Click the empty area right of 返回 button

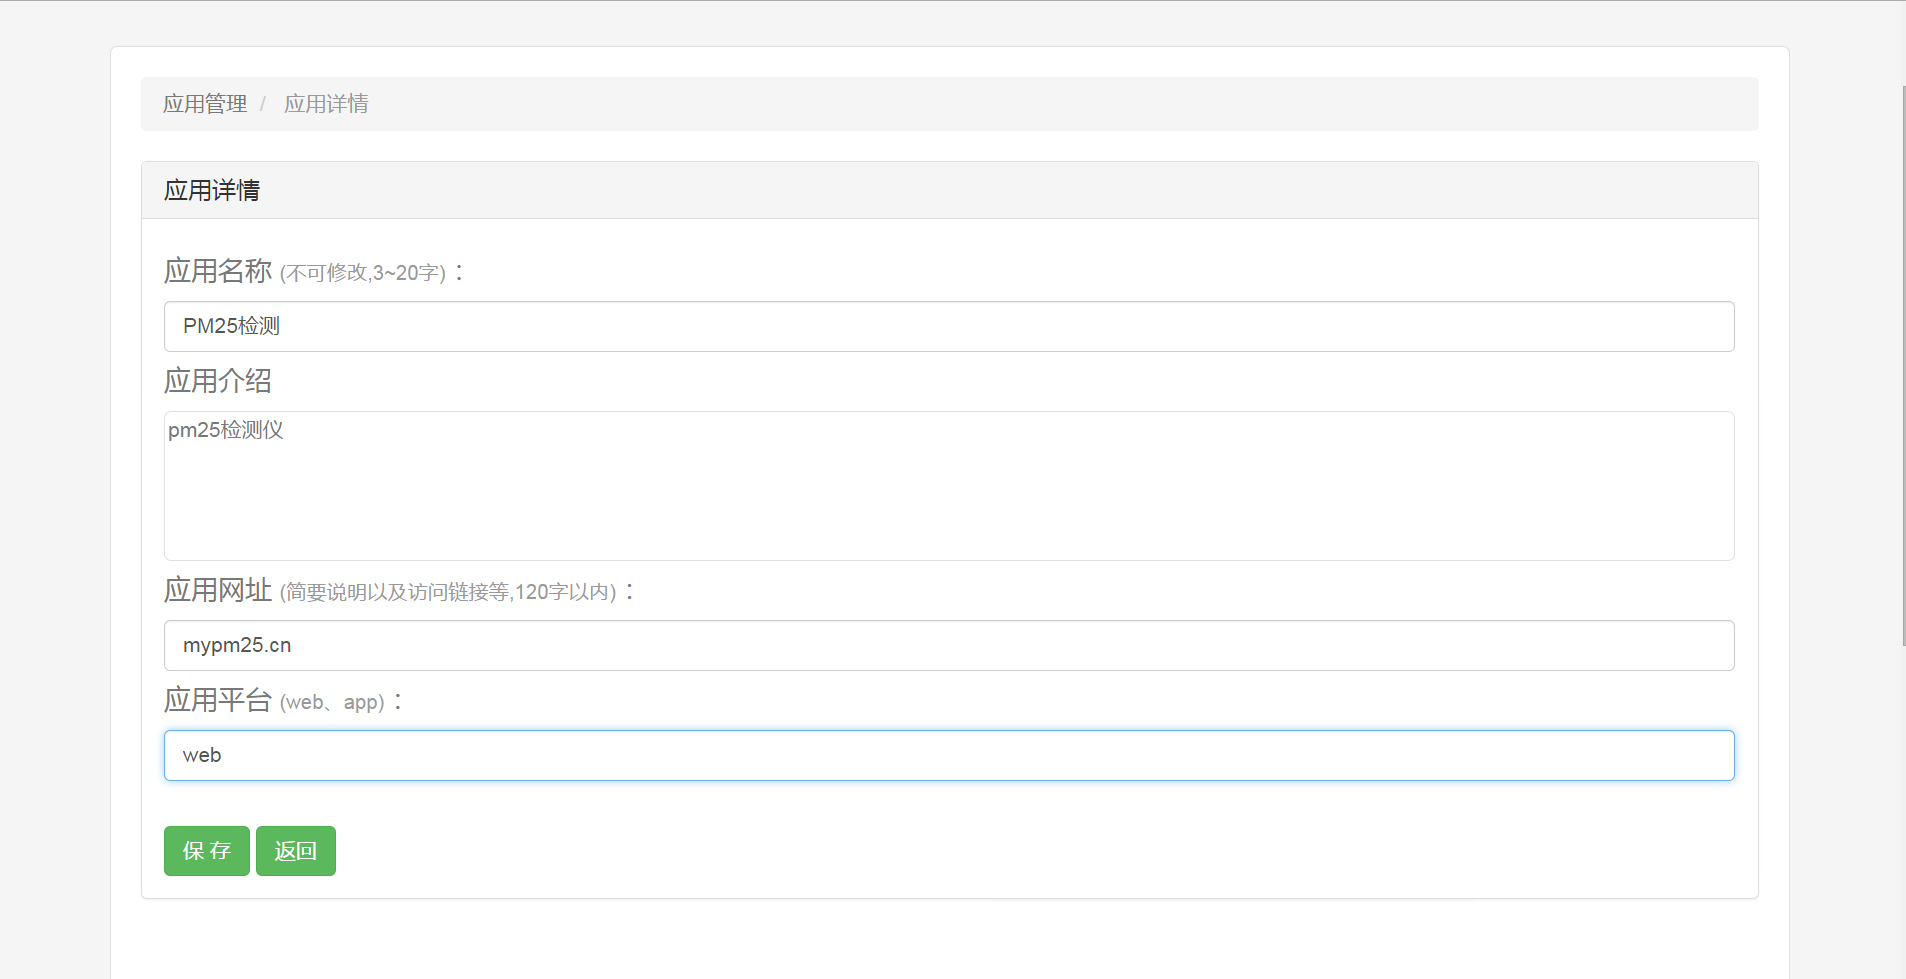[x=900, y=851]
